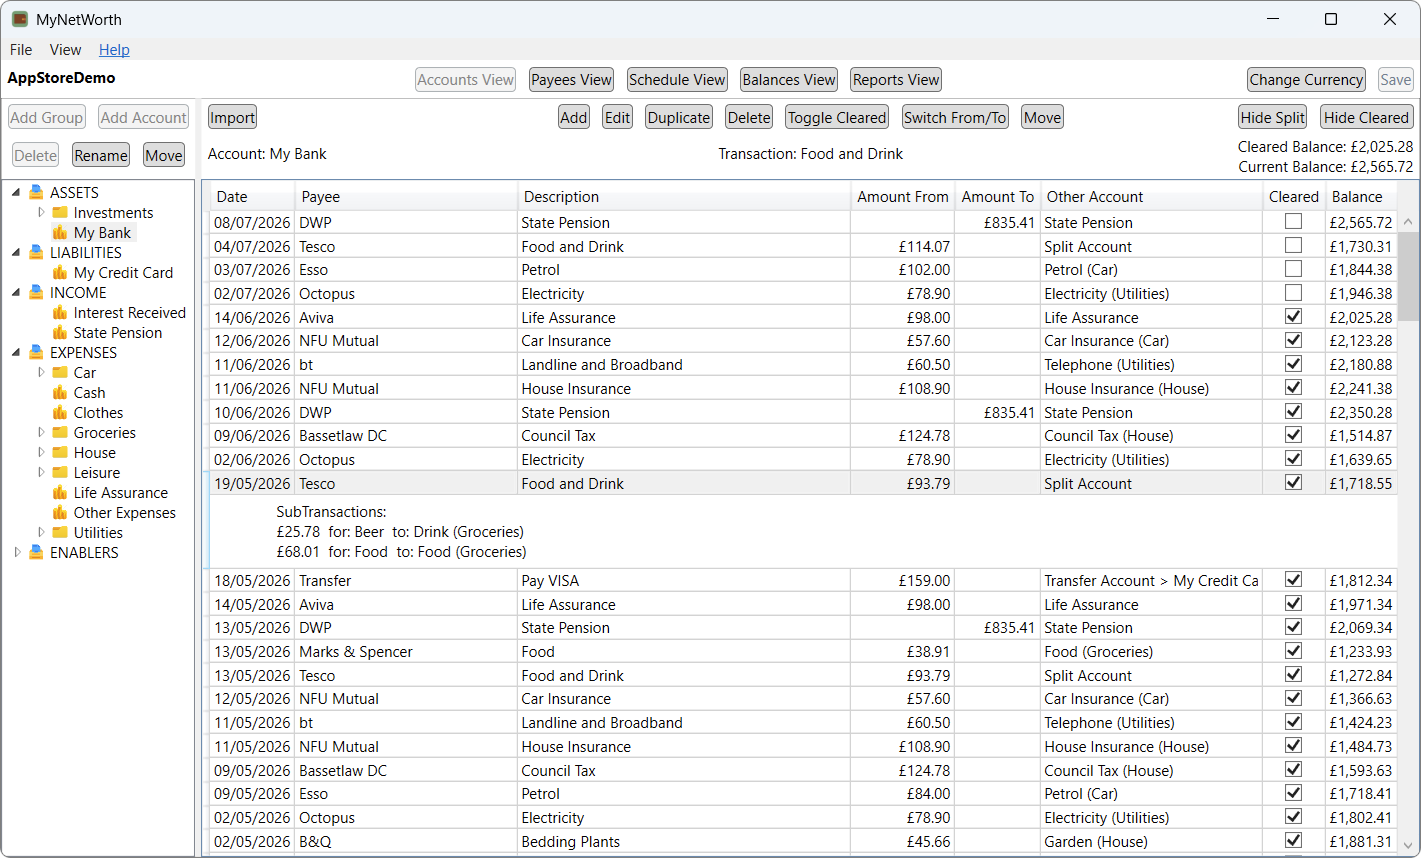Click the My Credit Card account icon
This screenshot has height=858, width=1421.
[x=60, y=272]
